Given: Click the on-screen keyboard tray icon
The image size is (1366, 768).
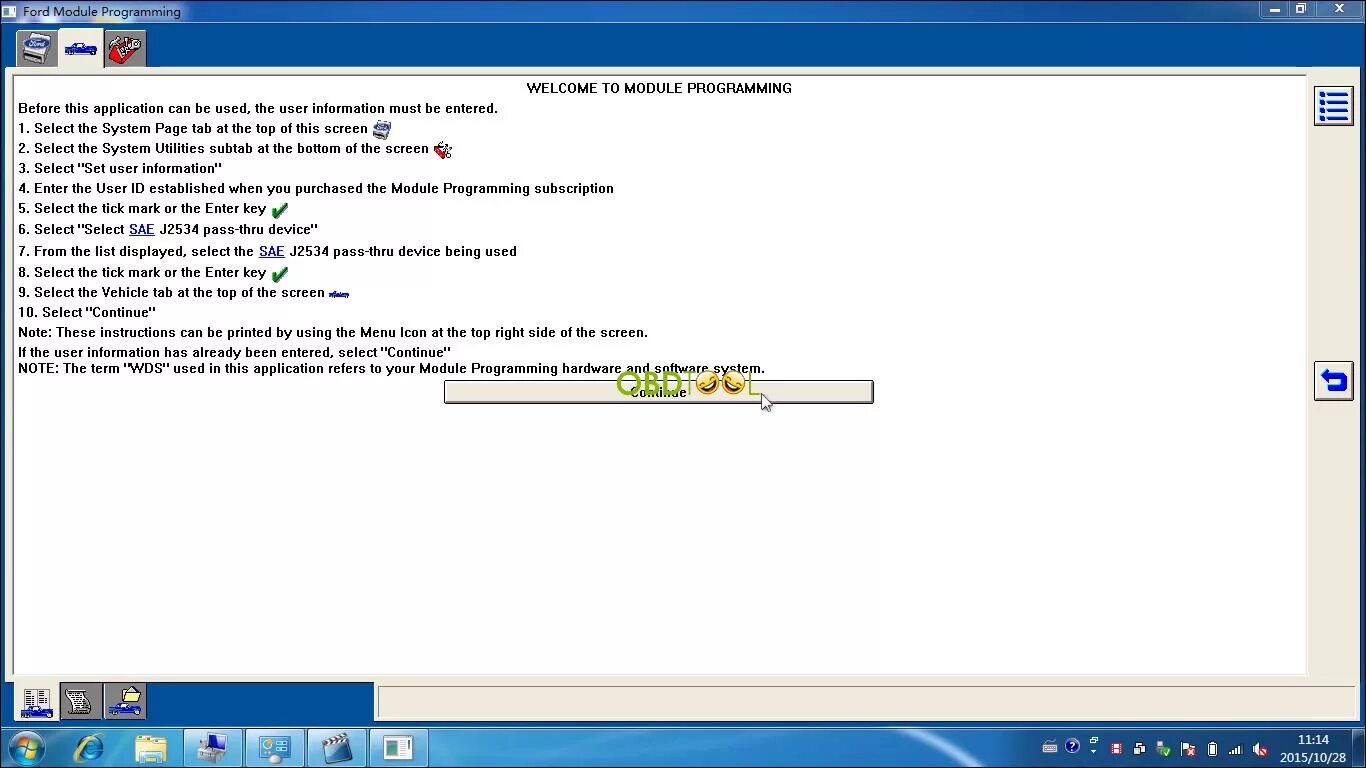Looking at the screenshot, I should point(1049,747).
